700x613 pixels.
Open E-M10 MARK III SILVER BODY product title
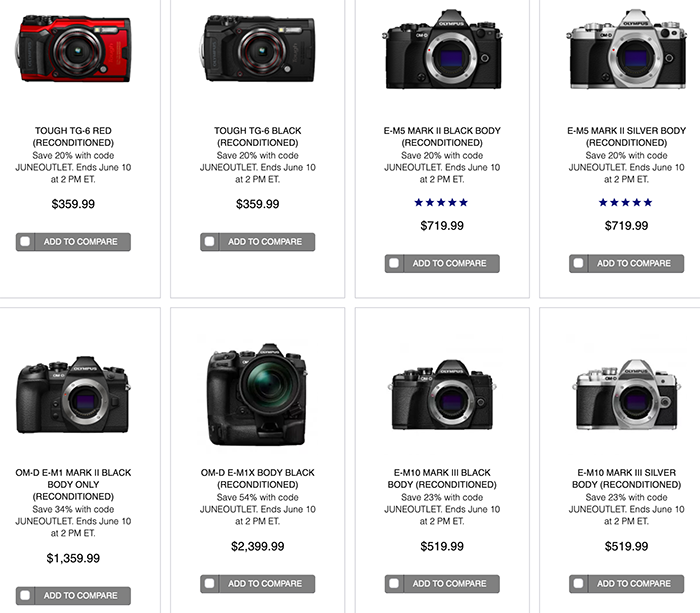click(x=626, y=479)
